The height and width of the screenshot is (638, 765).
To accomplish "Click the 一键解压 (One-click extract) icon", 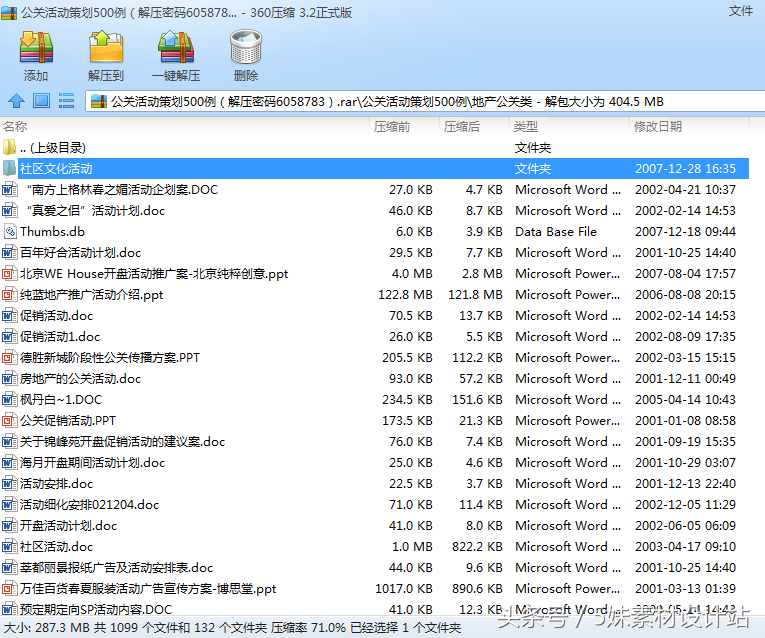I will tap(176, 47).
